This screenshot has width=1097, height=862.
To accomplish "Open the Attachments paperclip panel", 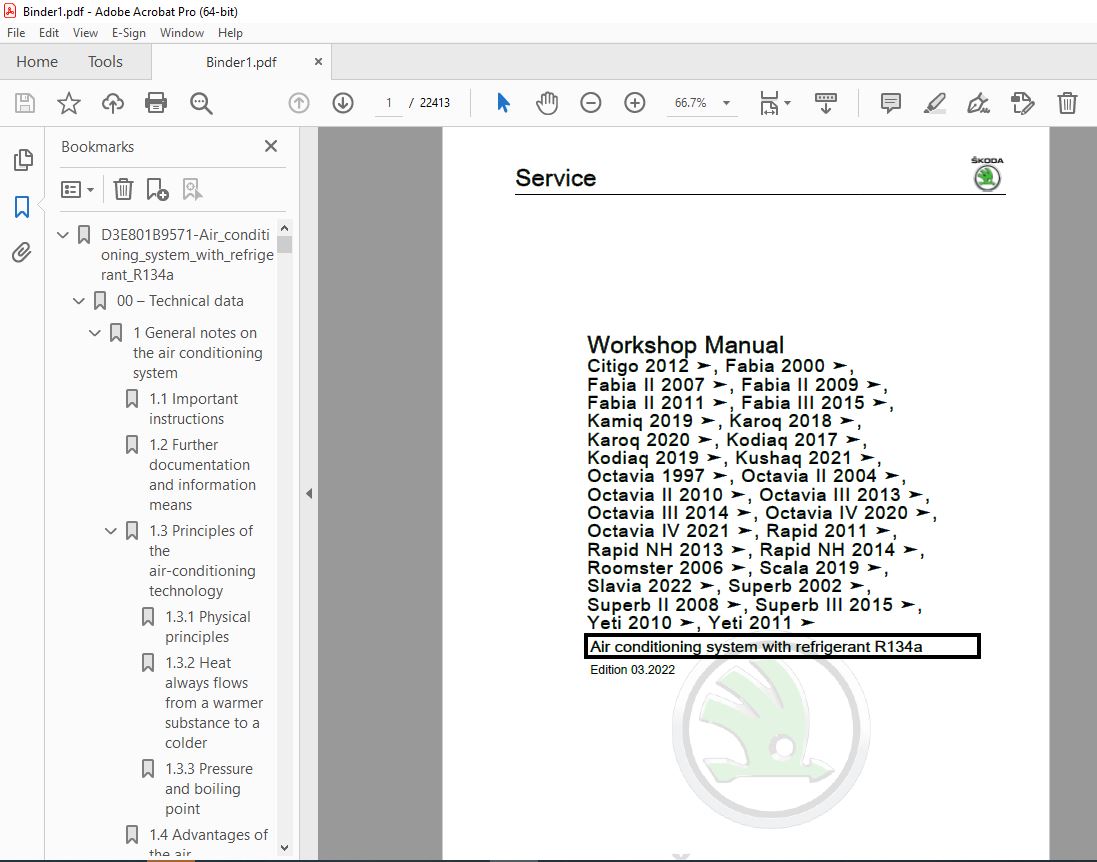I will coord(22,253).
